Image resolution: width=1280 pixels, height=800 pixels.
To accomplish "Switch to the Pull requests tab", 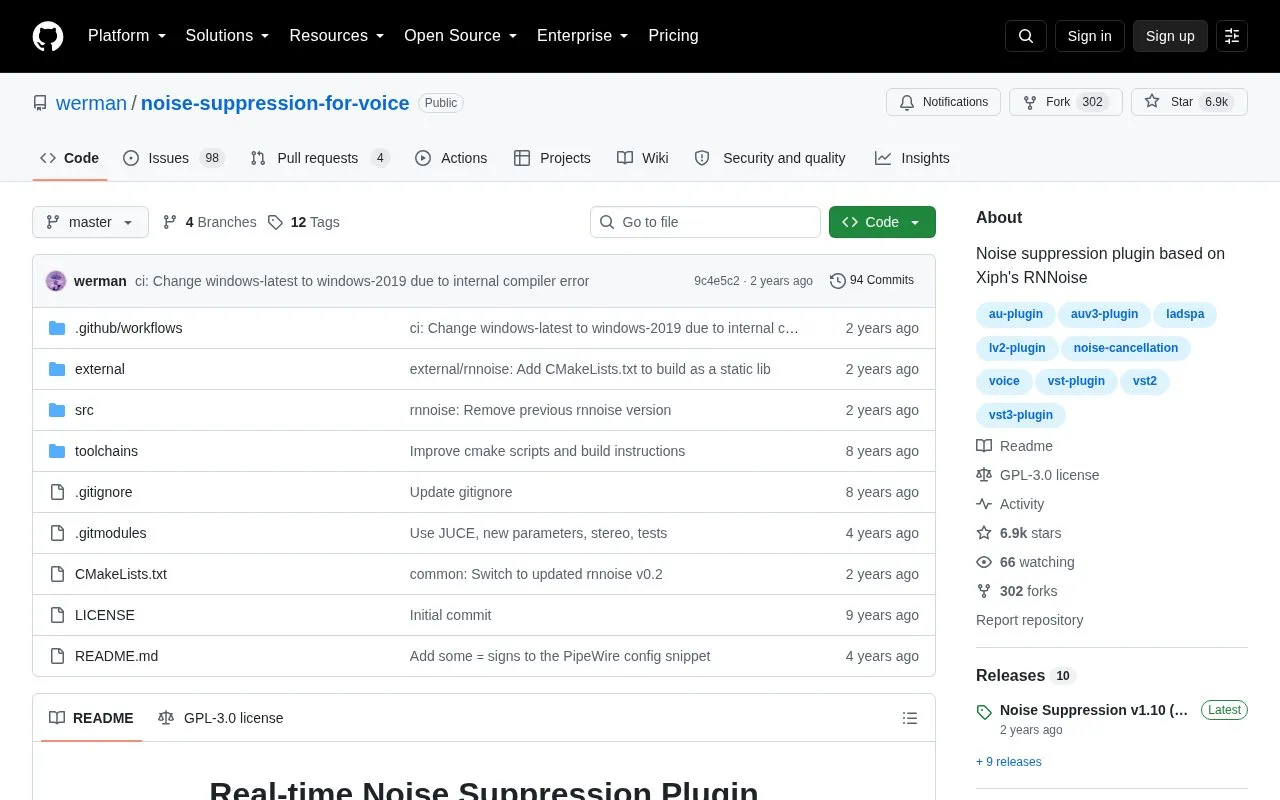I will [320, 158].
